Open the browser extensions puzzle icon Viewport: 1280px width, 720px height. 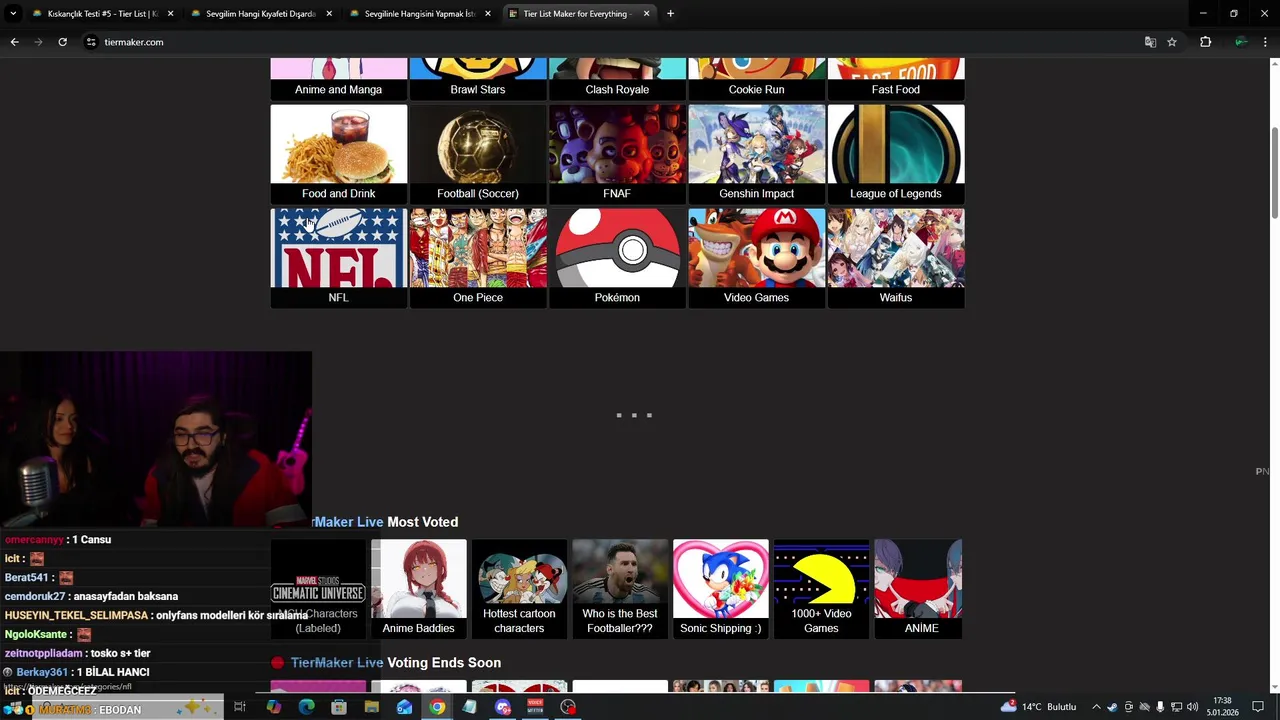point(1205,42)
